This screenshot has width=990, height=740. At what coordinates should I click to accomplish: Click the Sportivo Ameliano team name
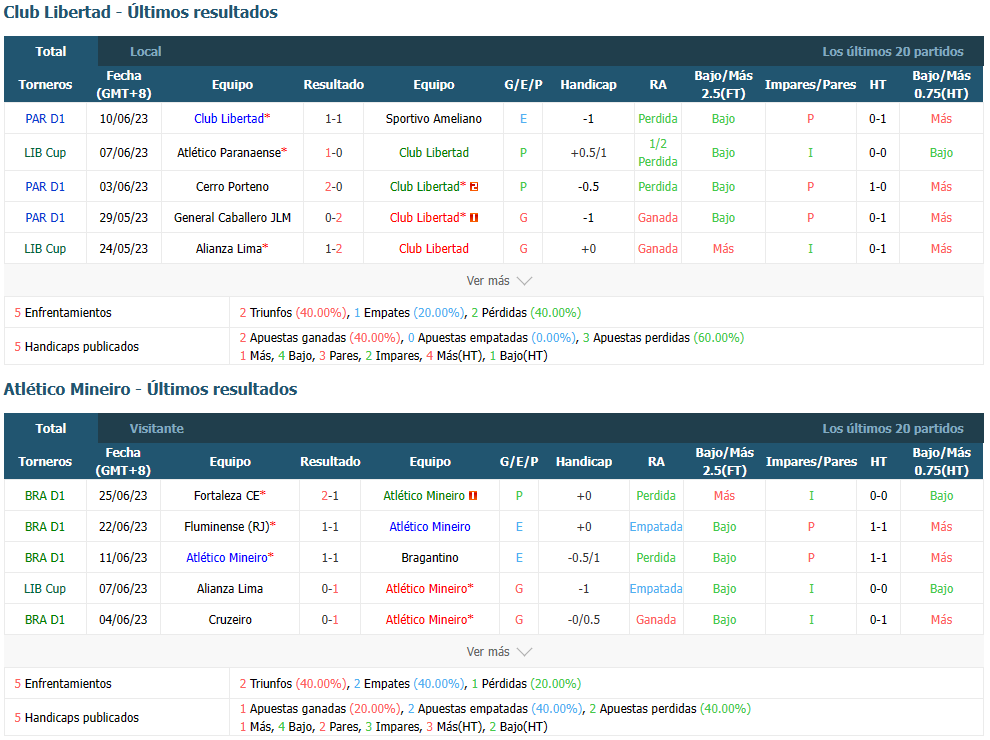(x=434, y=119)
